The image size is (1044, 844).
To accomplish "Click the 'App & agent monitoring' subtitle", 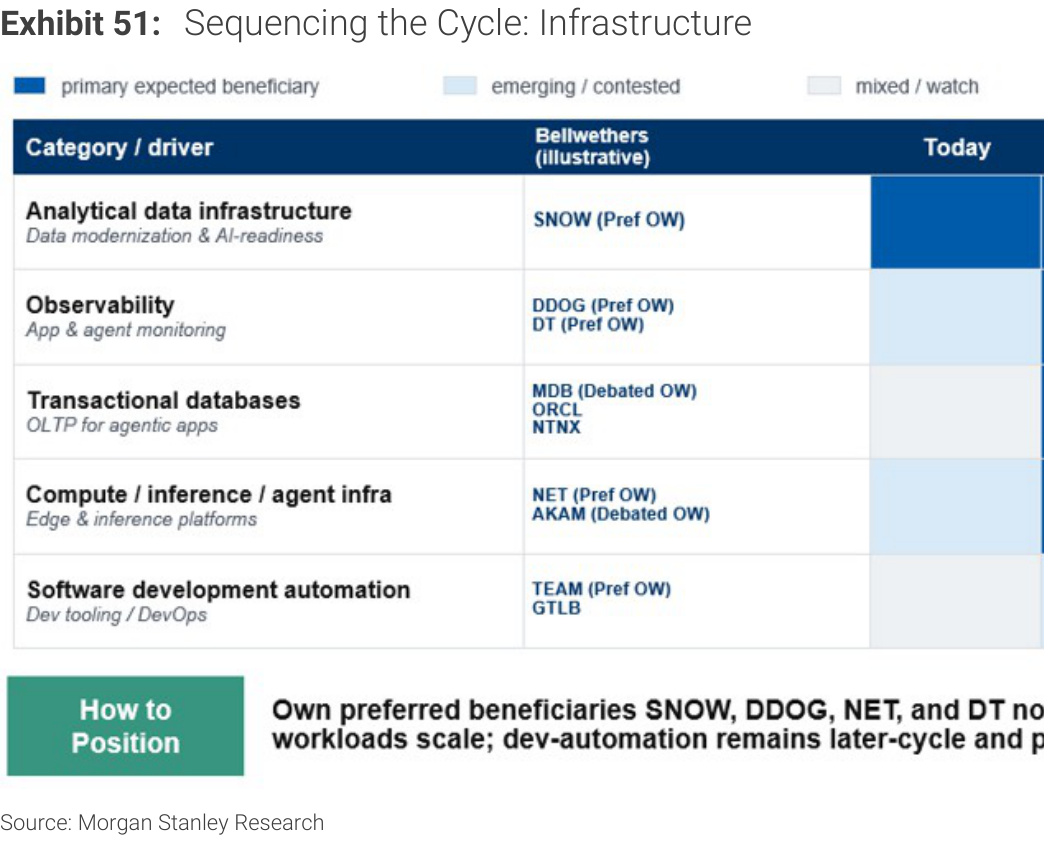I will pos(126,330).
